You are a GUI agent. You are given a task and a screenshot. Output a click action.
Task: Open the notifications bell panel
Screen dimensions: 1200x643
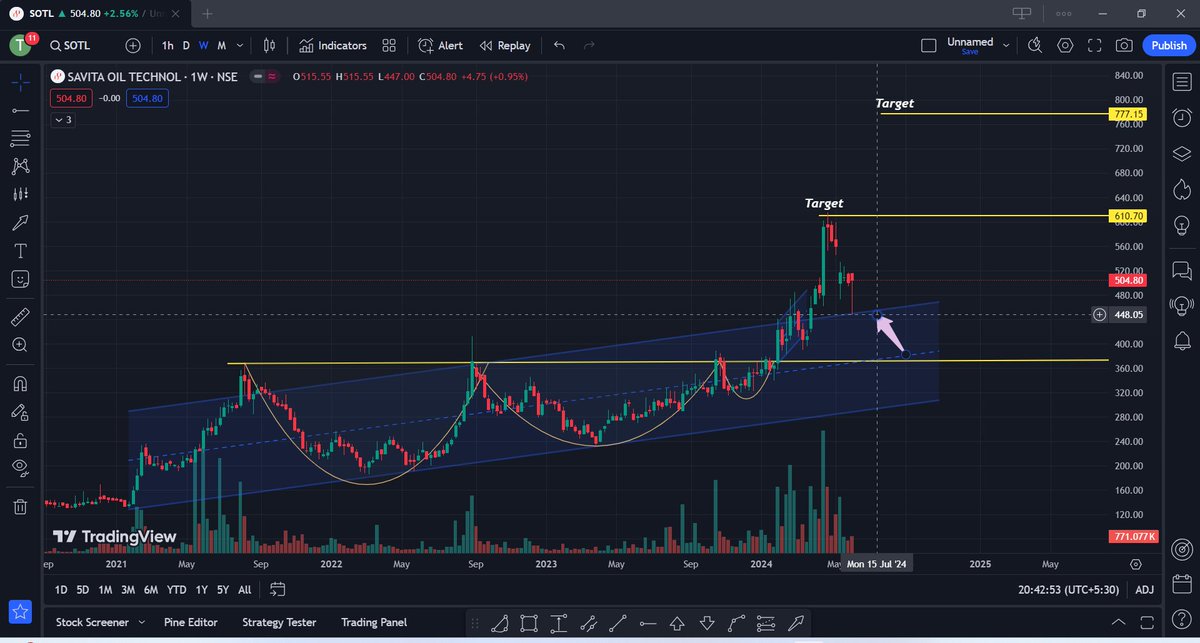coord(1182,341)
